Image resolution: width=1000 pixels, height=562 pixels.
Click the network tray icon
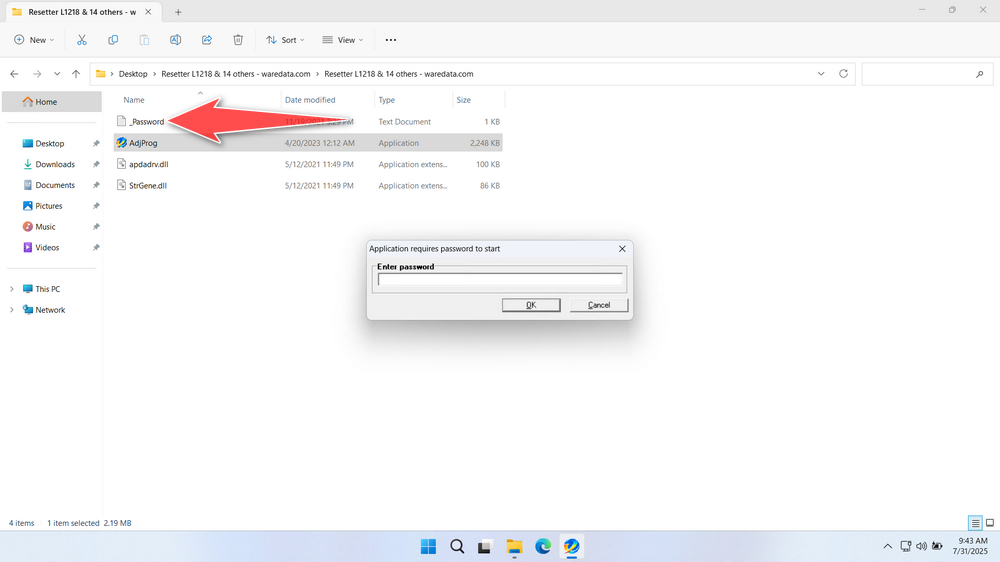(x=905, y=546)
